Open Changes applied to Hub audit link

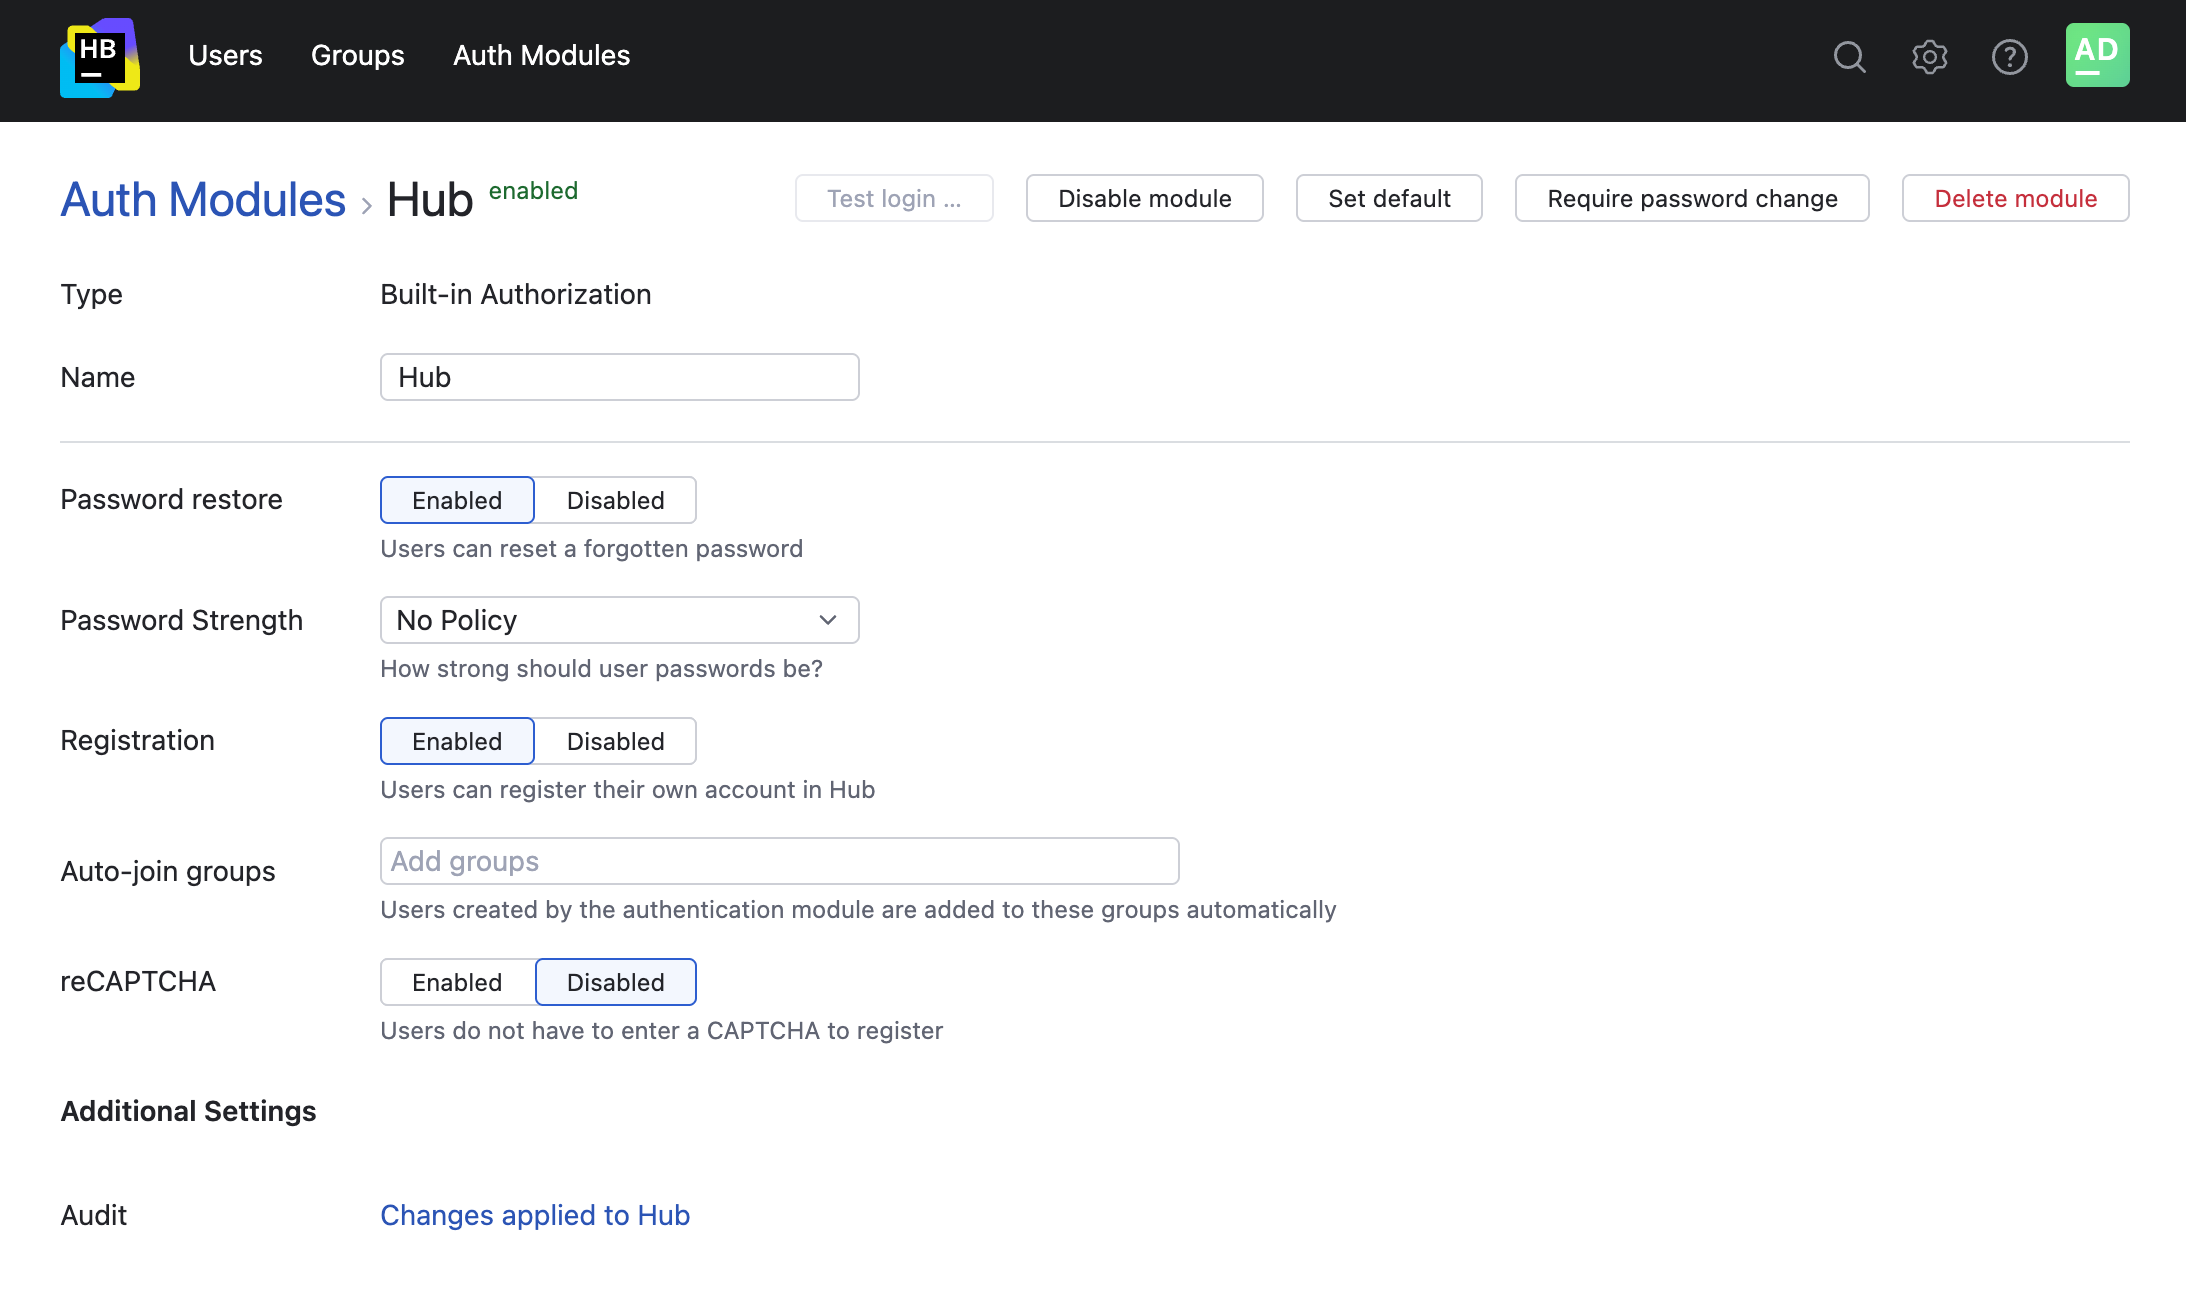click(534, 1215)
